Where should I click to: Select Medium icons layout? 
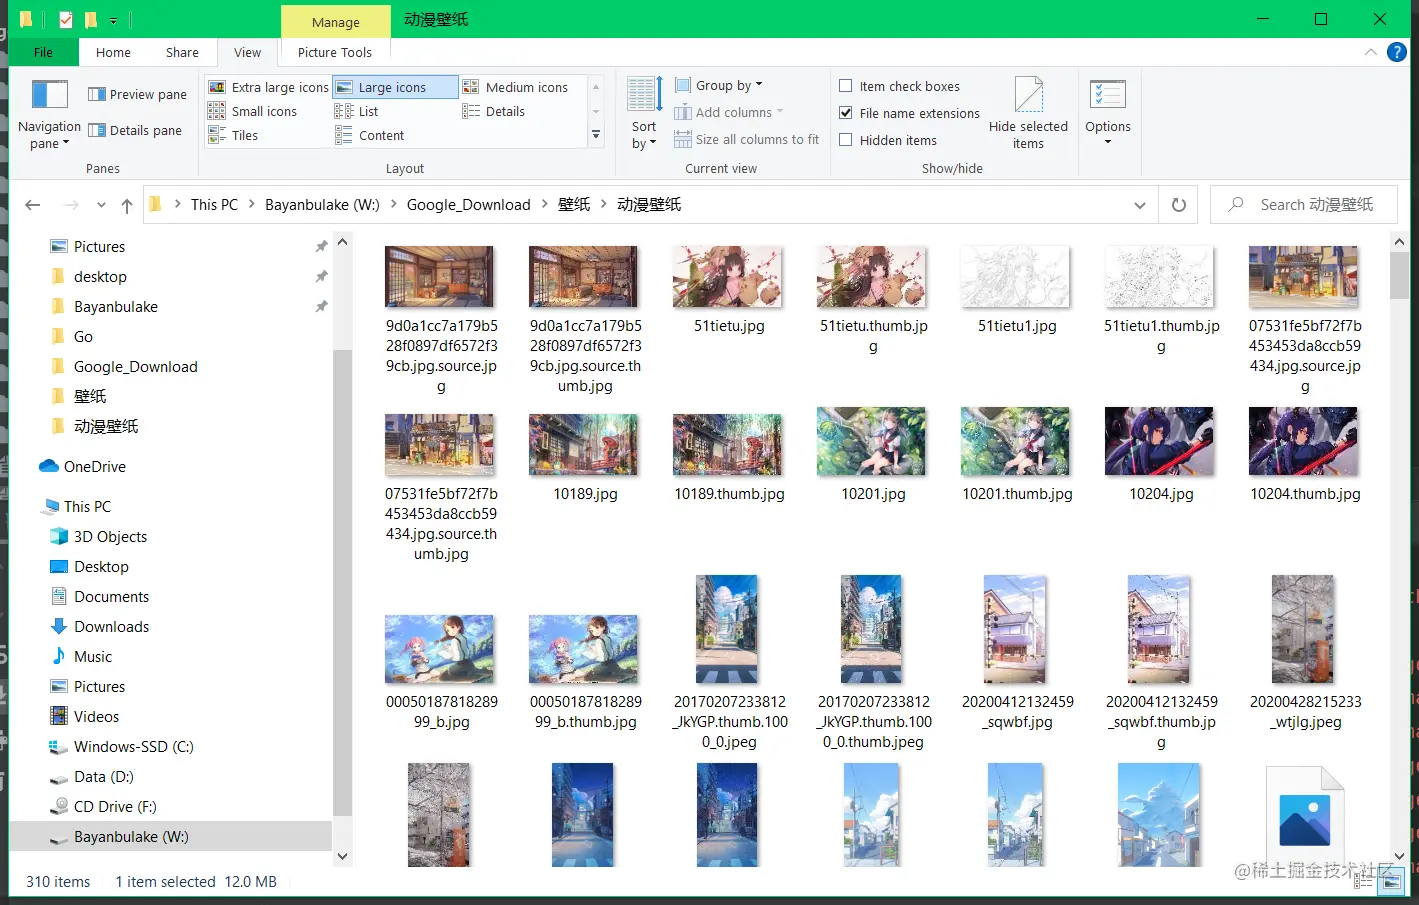pos(514,87)
